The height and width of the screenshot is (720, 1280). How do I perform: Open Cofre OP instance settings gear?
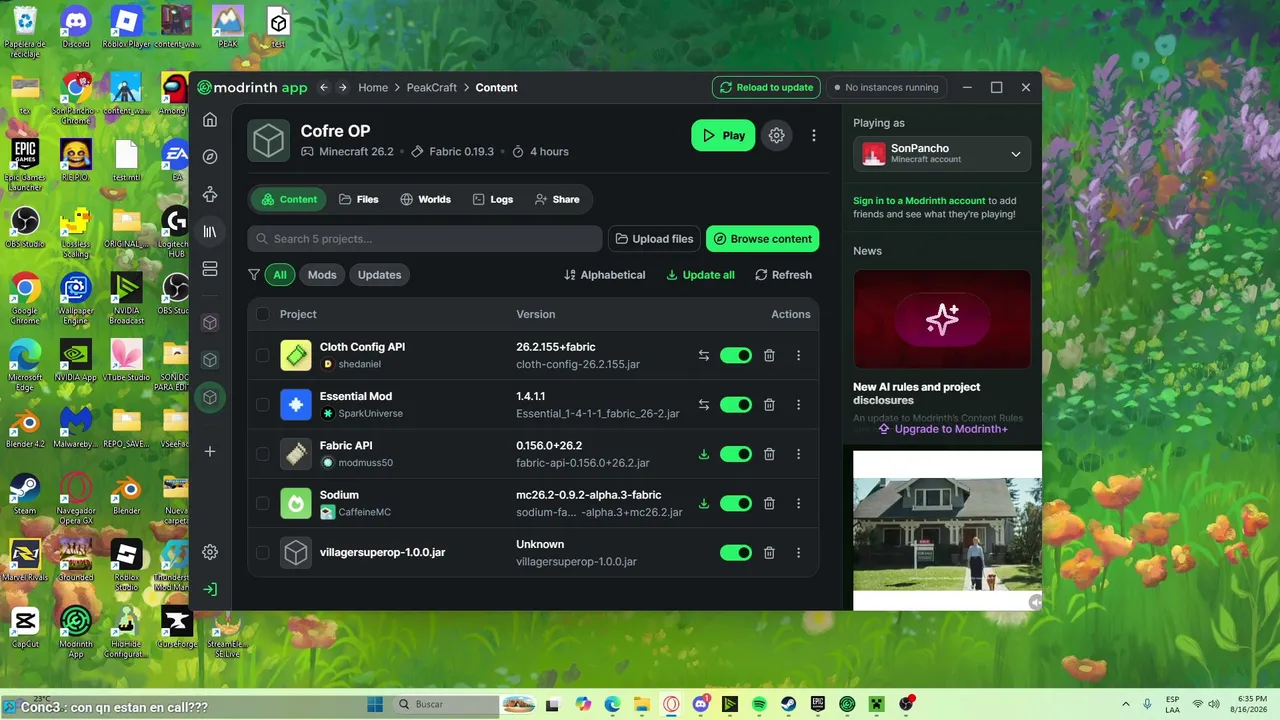(x=777, y=135)
